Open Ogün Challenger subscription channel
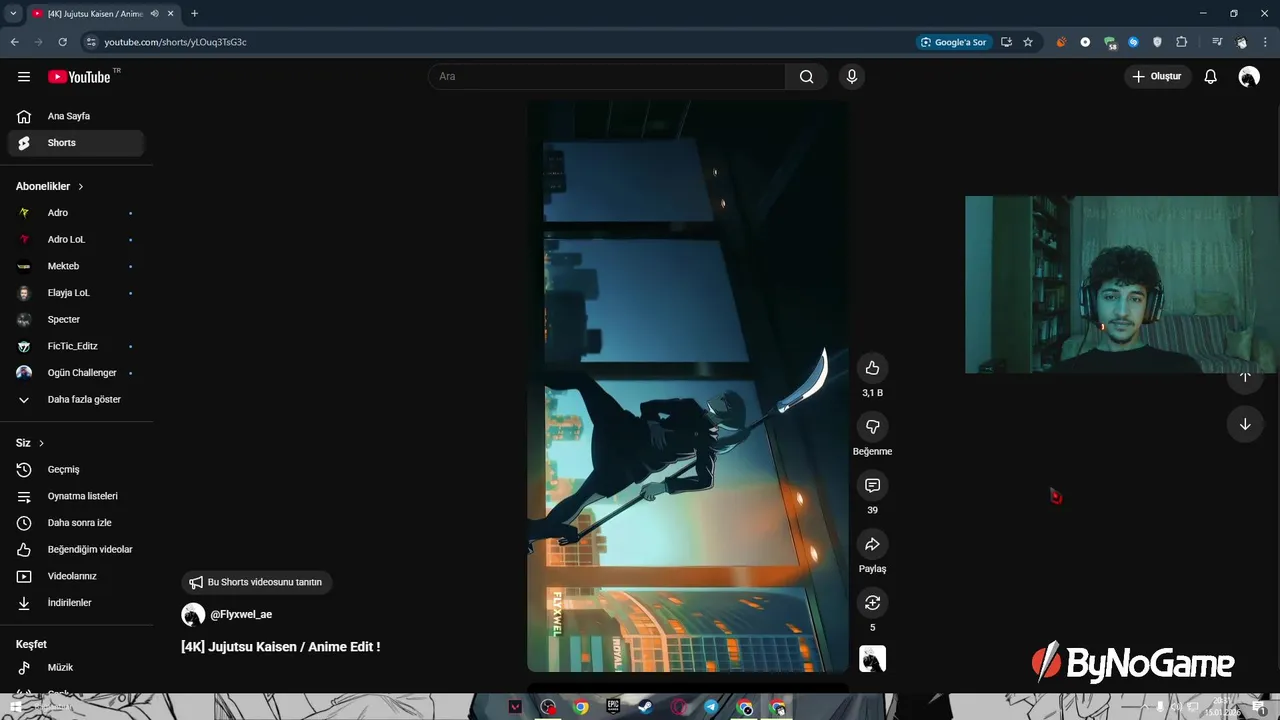 (76, 373)
